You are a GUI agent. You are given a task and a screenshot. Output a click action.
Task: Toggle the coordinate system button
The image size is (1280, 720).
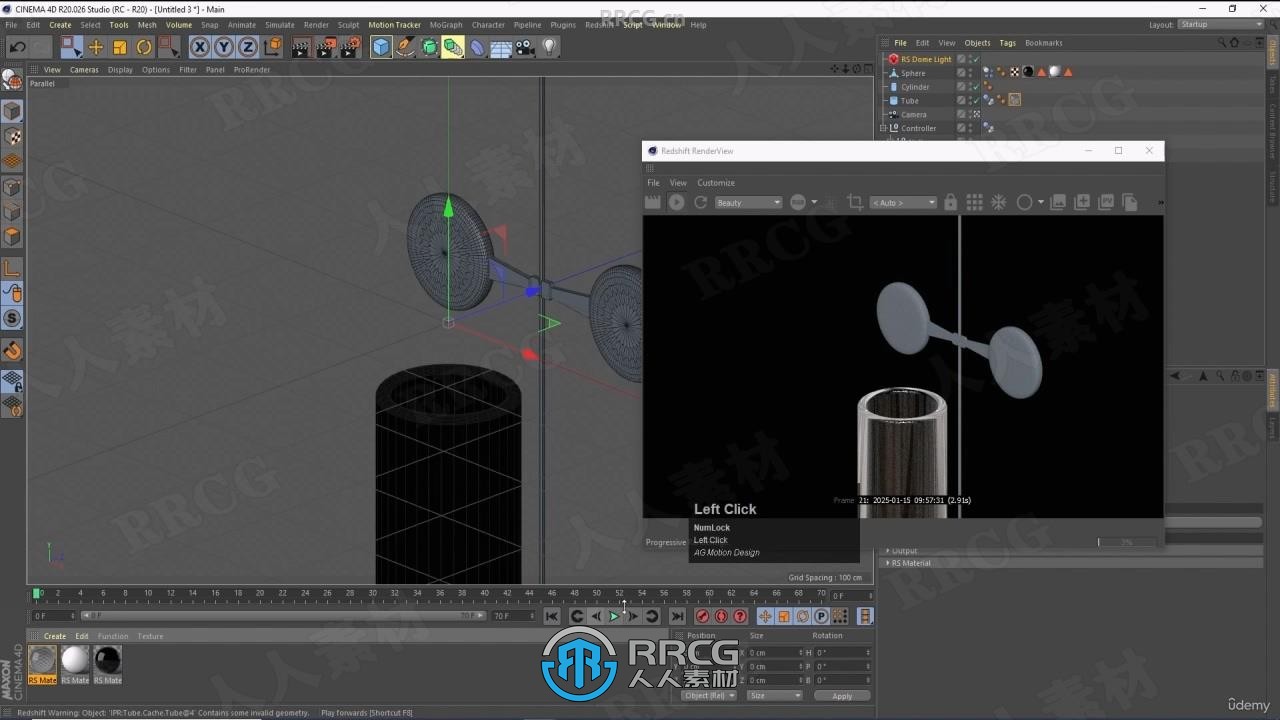[x=273, y=47]
